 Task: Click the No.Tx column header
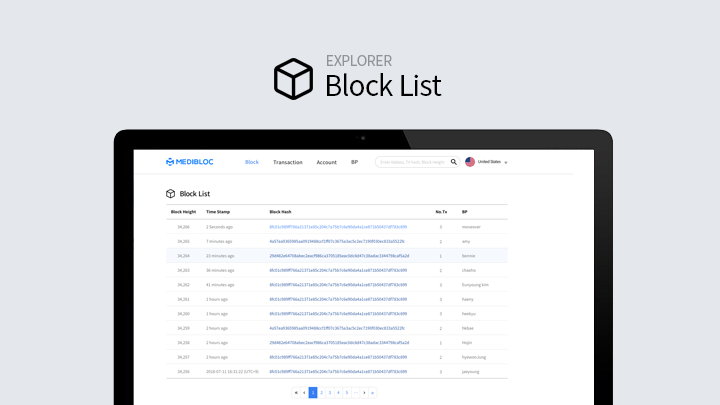(441, 212)
